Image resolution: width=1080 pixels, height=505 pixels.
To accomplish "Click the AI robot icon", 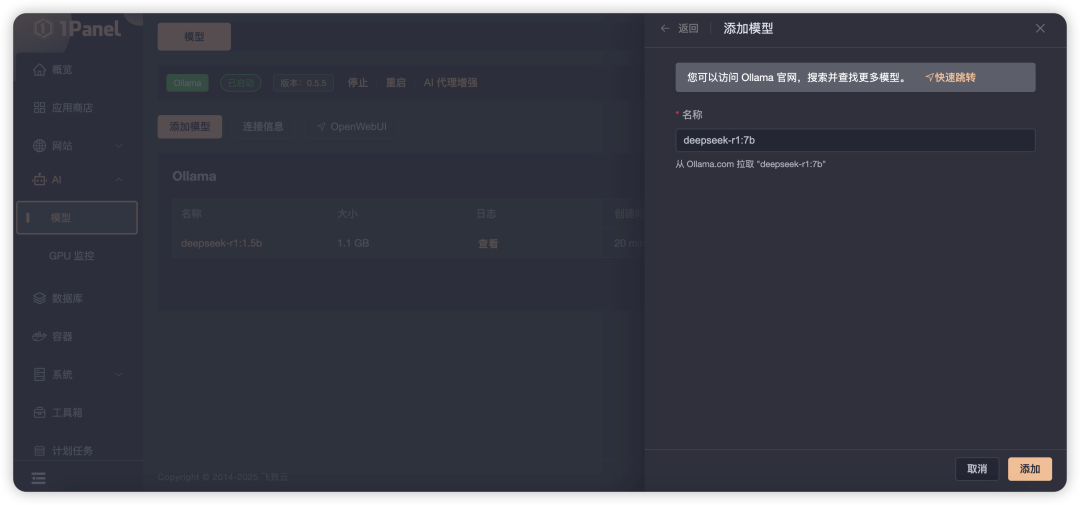I will tap(39, 180).
